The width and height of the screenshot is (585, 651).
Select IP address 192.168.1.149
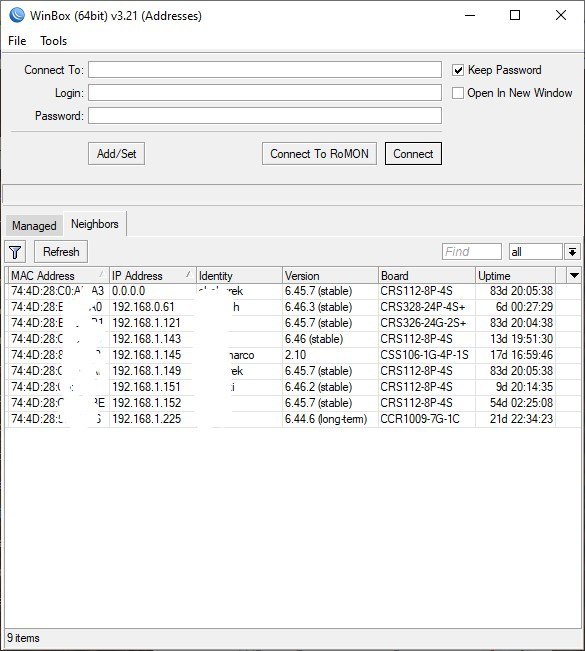[x=146, y=371]
